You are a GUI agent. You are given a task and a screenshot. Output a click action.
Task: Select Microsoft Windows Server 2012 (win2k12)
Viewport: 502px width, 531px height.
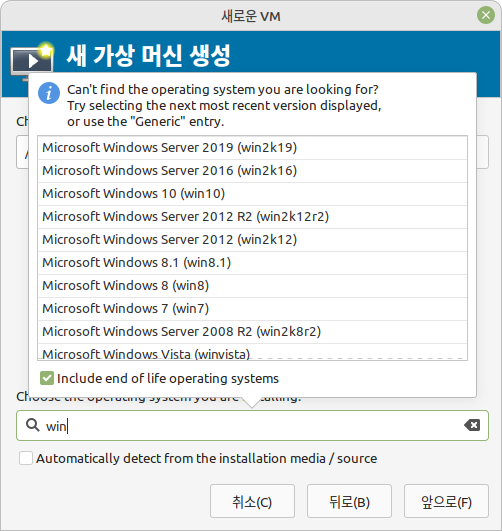(252, 240)
